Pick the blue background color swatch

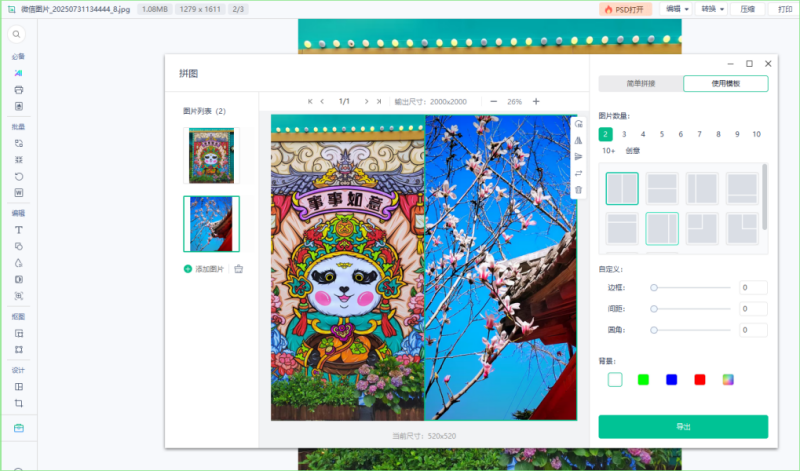pos(671,380)
